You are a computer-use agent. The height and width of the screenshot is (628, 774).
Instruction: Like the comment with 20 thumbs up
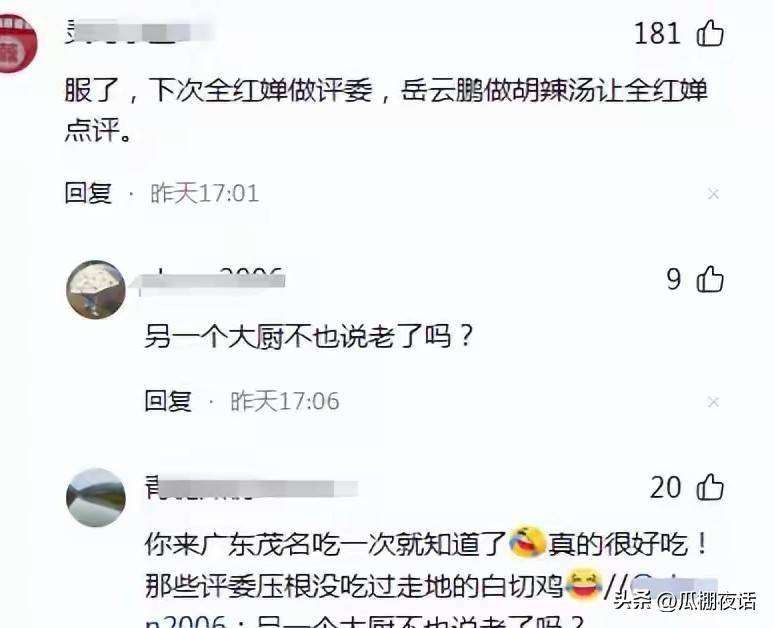[x=710, y=487]
